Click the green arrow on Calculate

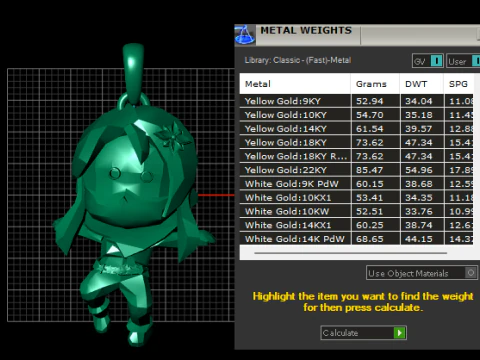pos(399,333)
